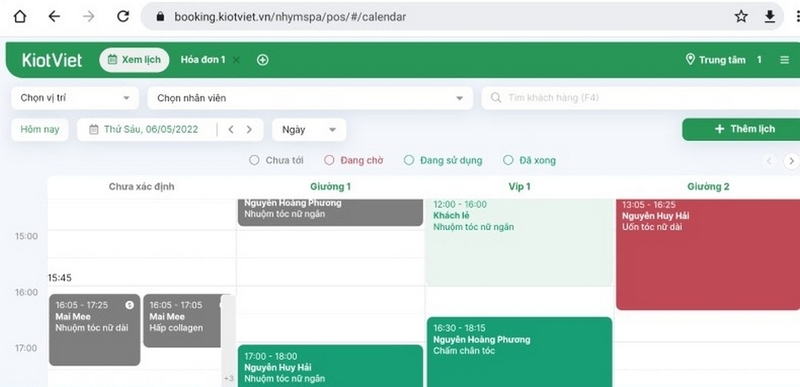Viewport: 800px width, 387px height.
Task: Open gray Nguyễn Hoàng Phương Nhuộm tóc nữ ngắn appointment
Action: point(331,212)
